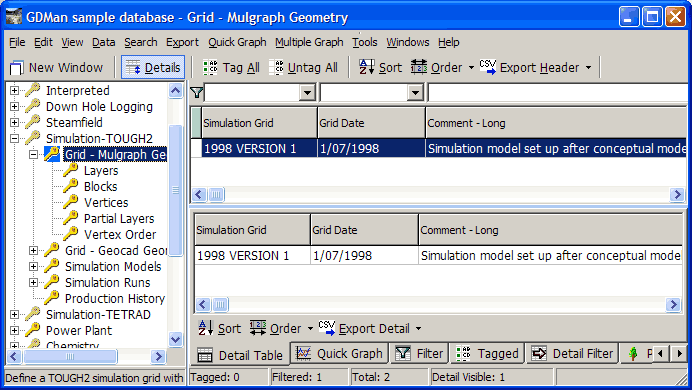Viewport: 692px width, 390px height.
Task: Click the detail panel Sort icon
Action: [x=206, y=328]
